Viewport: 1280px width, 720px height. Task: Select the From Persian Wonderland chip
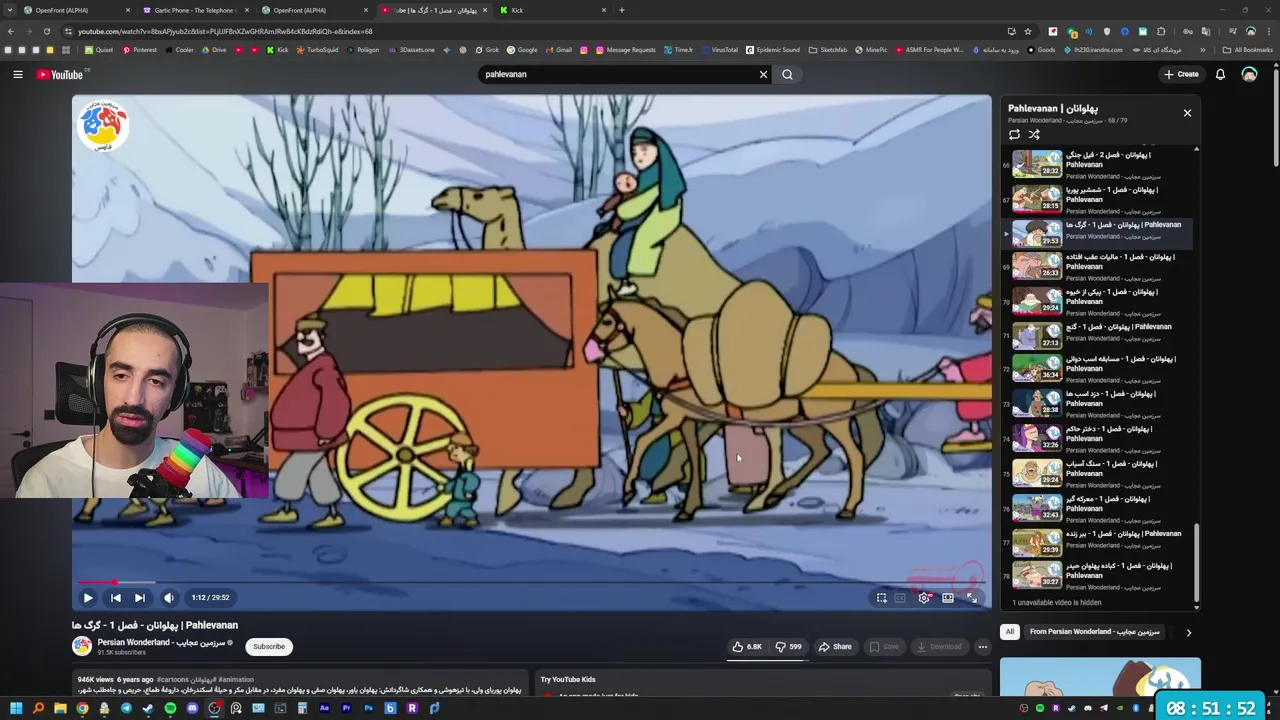point(1094,632)
